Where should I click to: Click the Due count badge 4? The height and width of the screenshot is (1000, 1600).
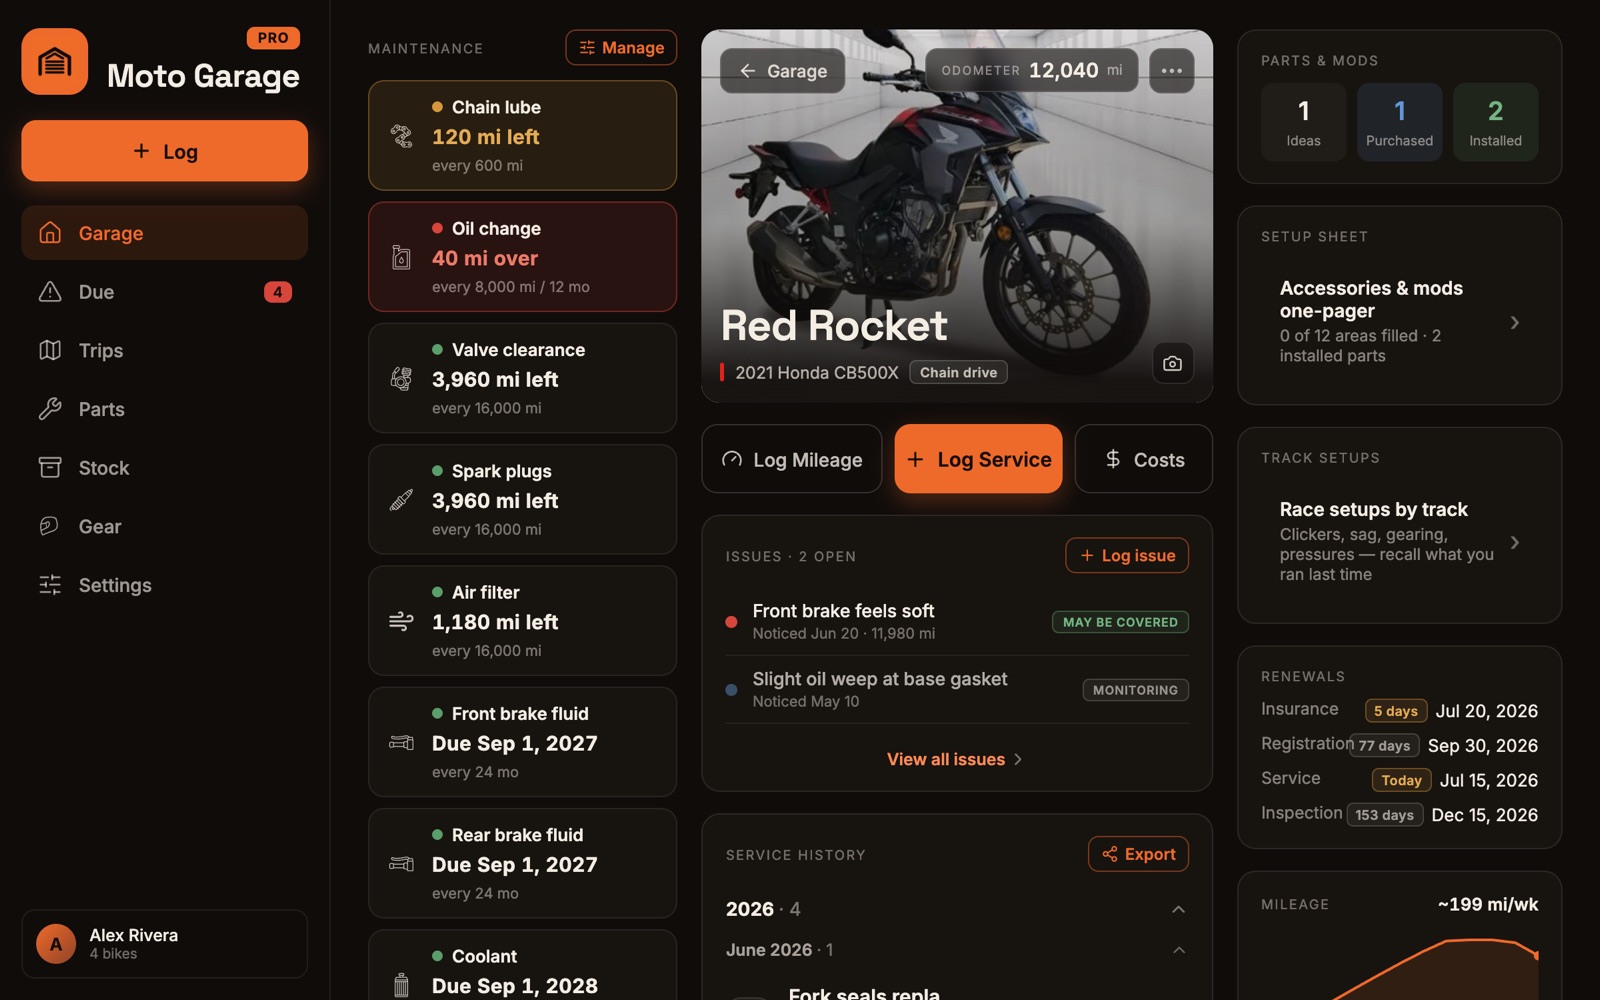click(277, 292)
